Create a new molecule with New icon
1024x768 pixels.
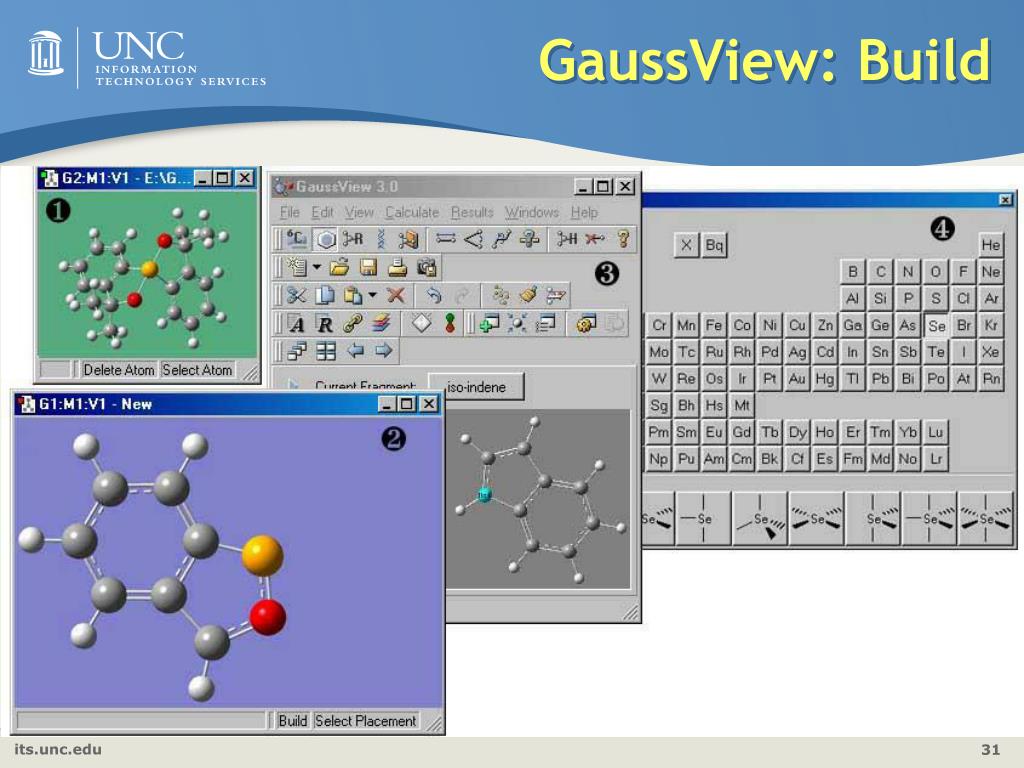pyautogui.click(x=297, y=267)
